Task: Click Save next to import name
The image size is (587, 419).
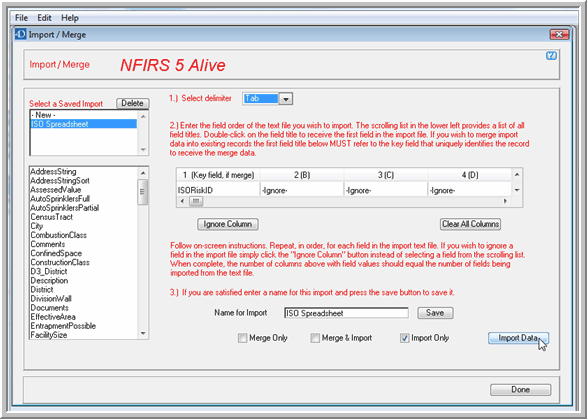Action: [x=435, y=313]
